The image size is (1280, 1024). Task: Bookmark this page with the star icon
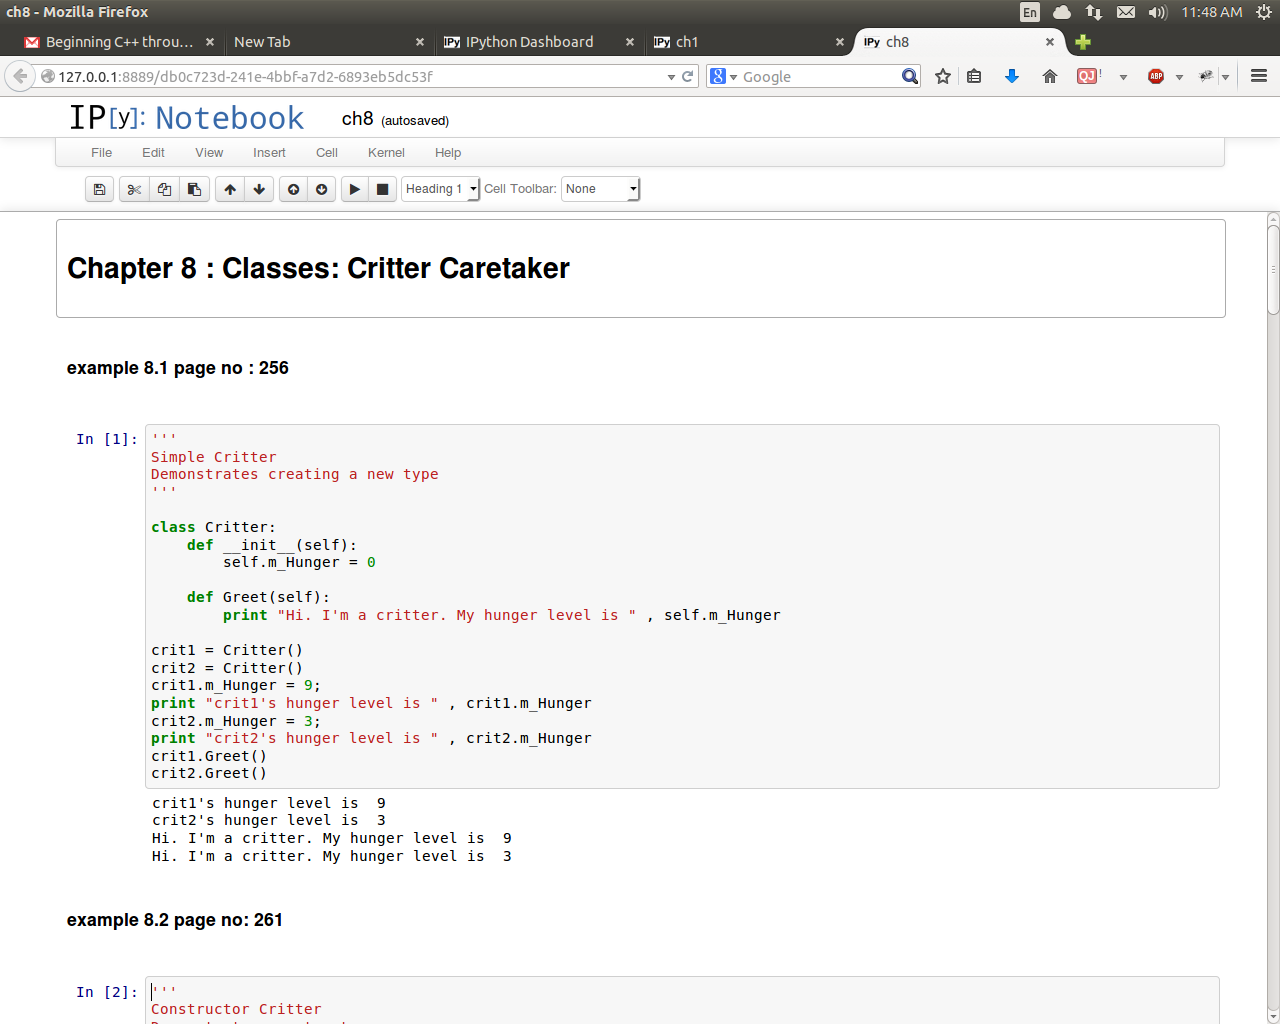(942, 76)
